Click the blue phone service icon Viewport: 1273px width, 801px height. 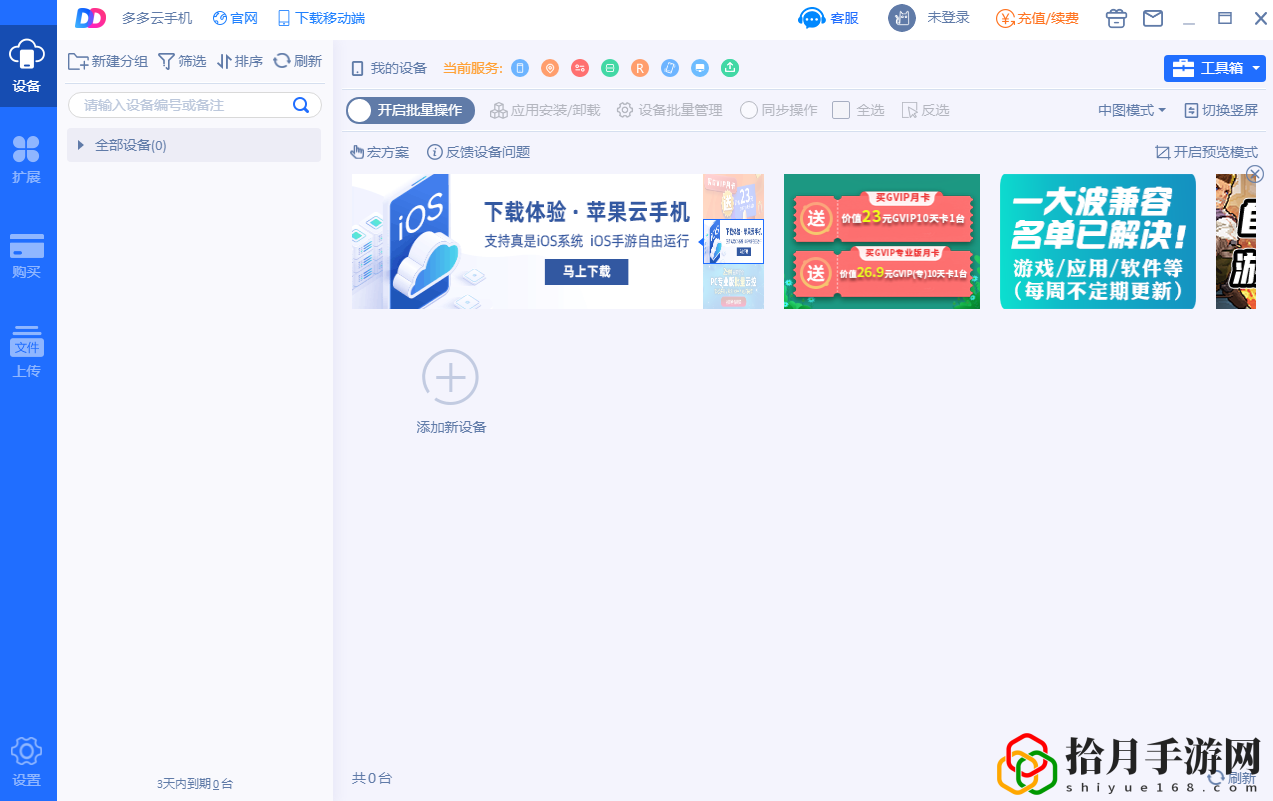point(520,68)
